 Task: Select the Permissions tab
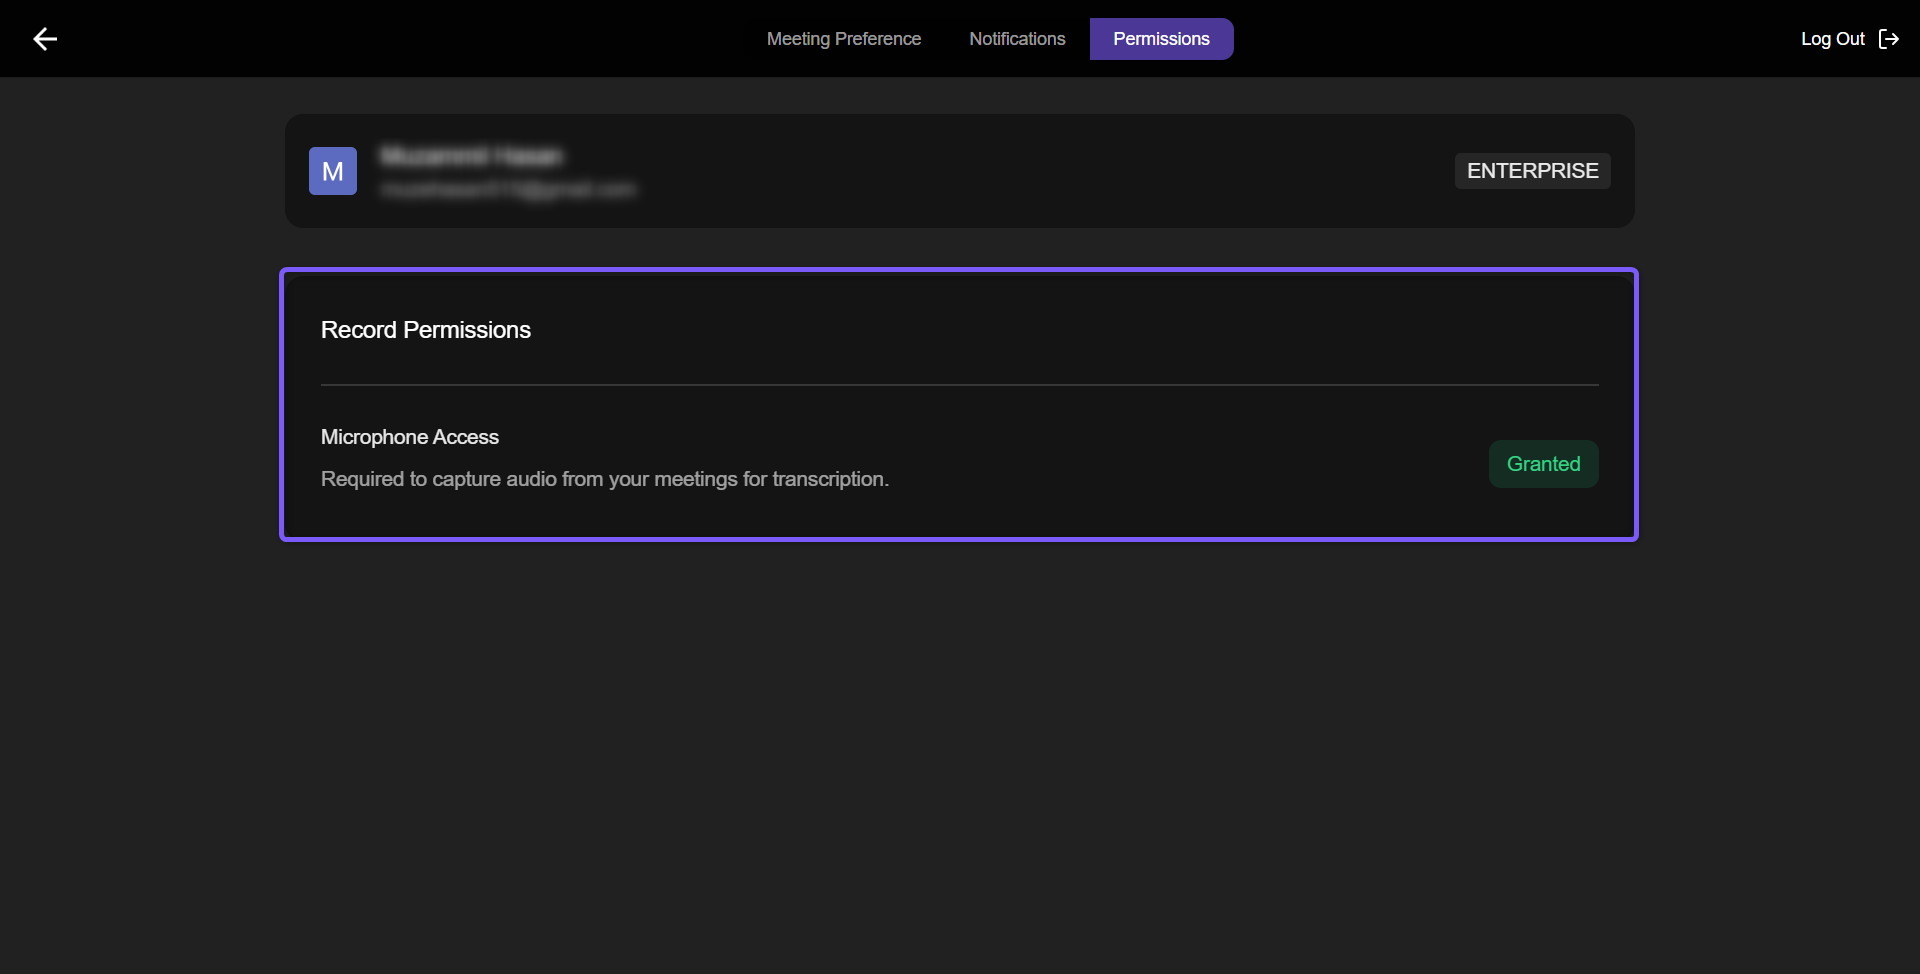pyautogui.click(x=1161, y=39)
